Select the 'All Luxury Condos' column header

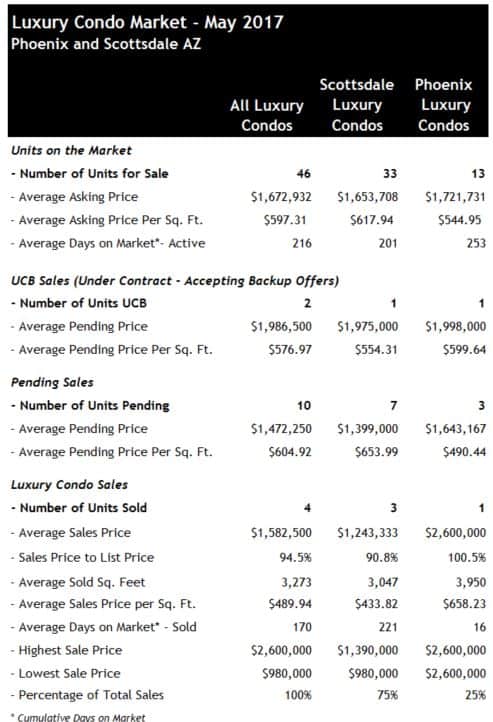(x=267, y=115)
